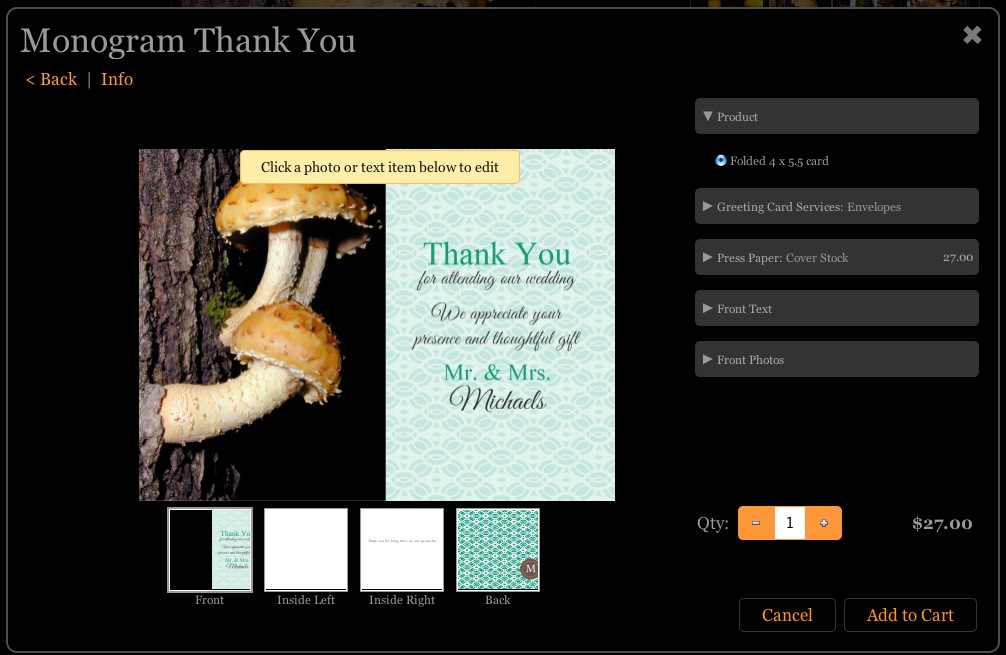This screenshot has width=1006, height=655.
Task: Edit the mushroom photo on the card
Action: pyautogui.click(x=262, y=330)
